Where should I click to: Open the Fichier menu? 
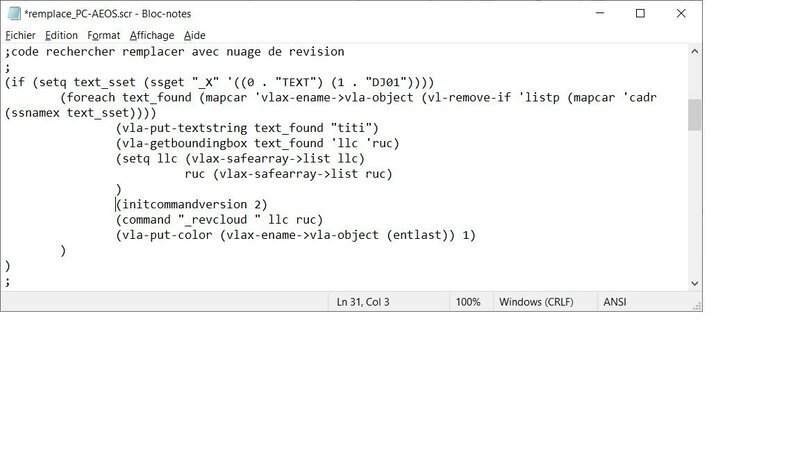click(x=20, y=35)
